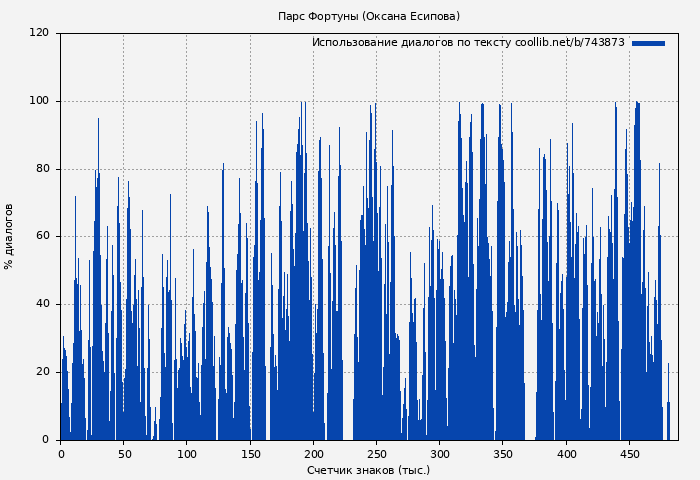Select the 40 tick on the y-axis
700x480 pixels.
click(42, 304)
